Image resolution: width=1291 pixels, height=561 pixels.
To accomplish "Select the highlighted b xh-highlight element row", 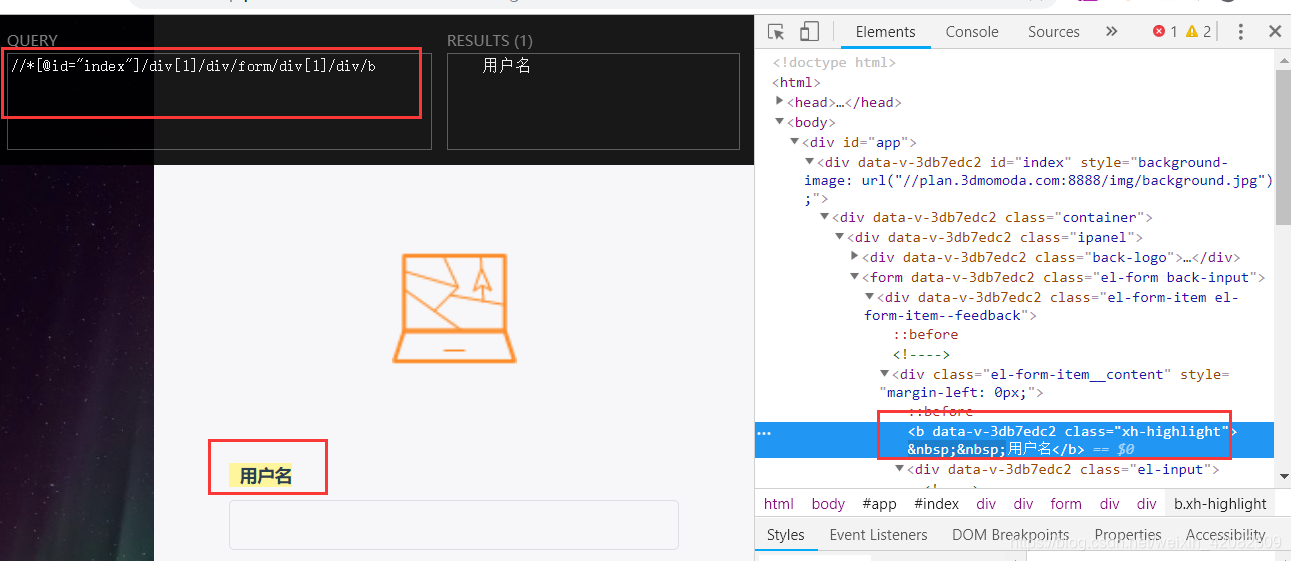I will point(1015,440).
